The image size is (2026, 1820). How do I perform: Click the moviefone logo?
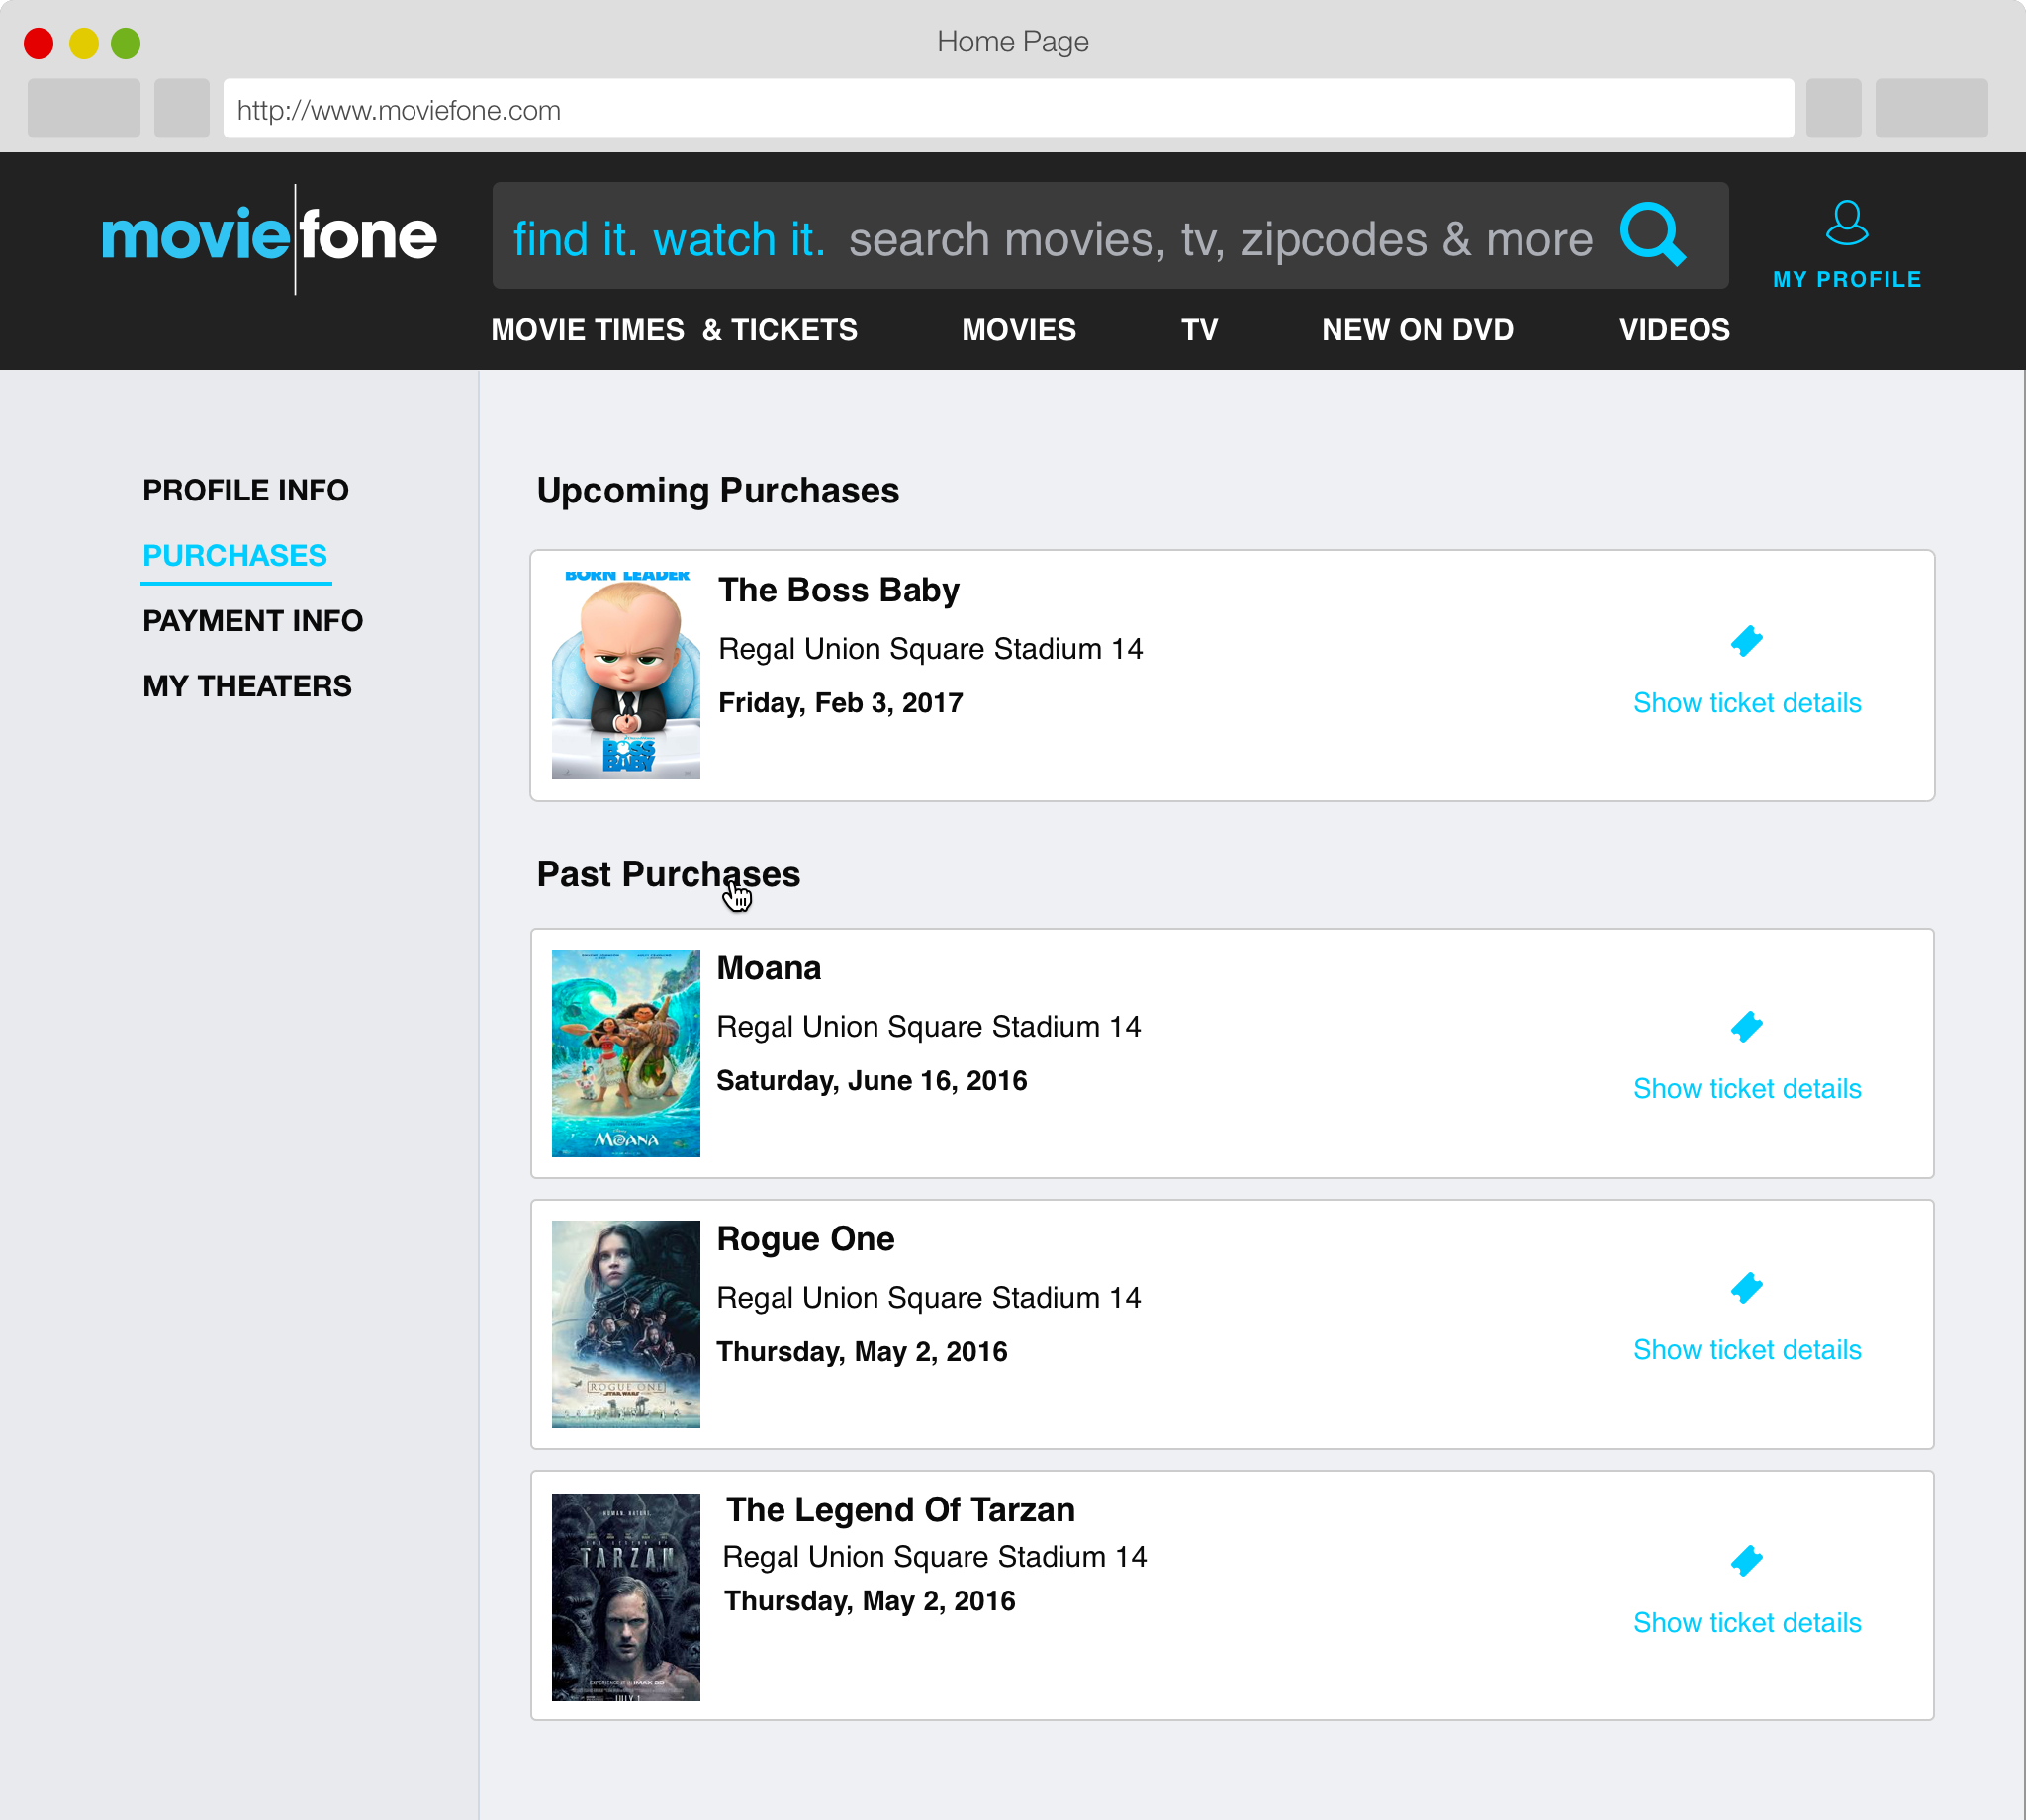269,237
